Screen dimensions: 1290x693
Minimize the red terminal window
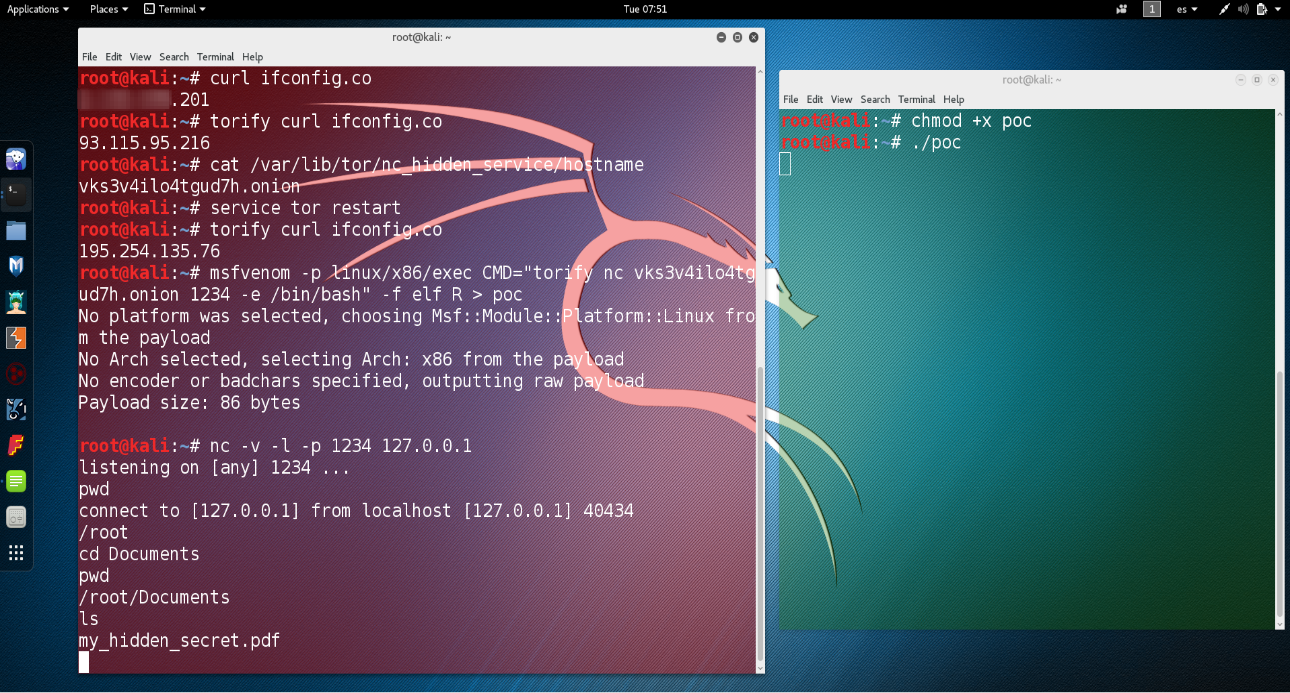coord(722,37)
